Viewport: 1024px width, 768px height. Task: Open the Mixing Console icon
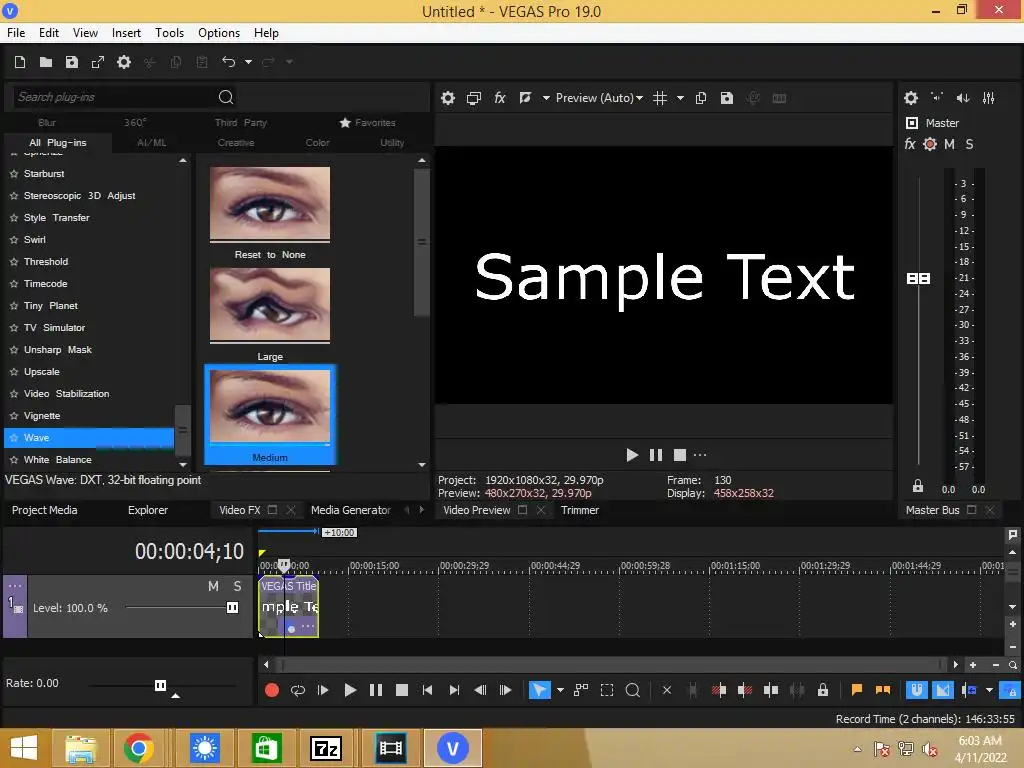tap(989, 98)
